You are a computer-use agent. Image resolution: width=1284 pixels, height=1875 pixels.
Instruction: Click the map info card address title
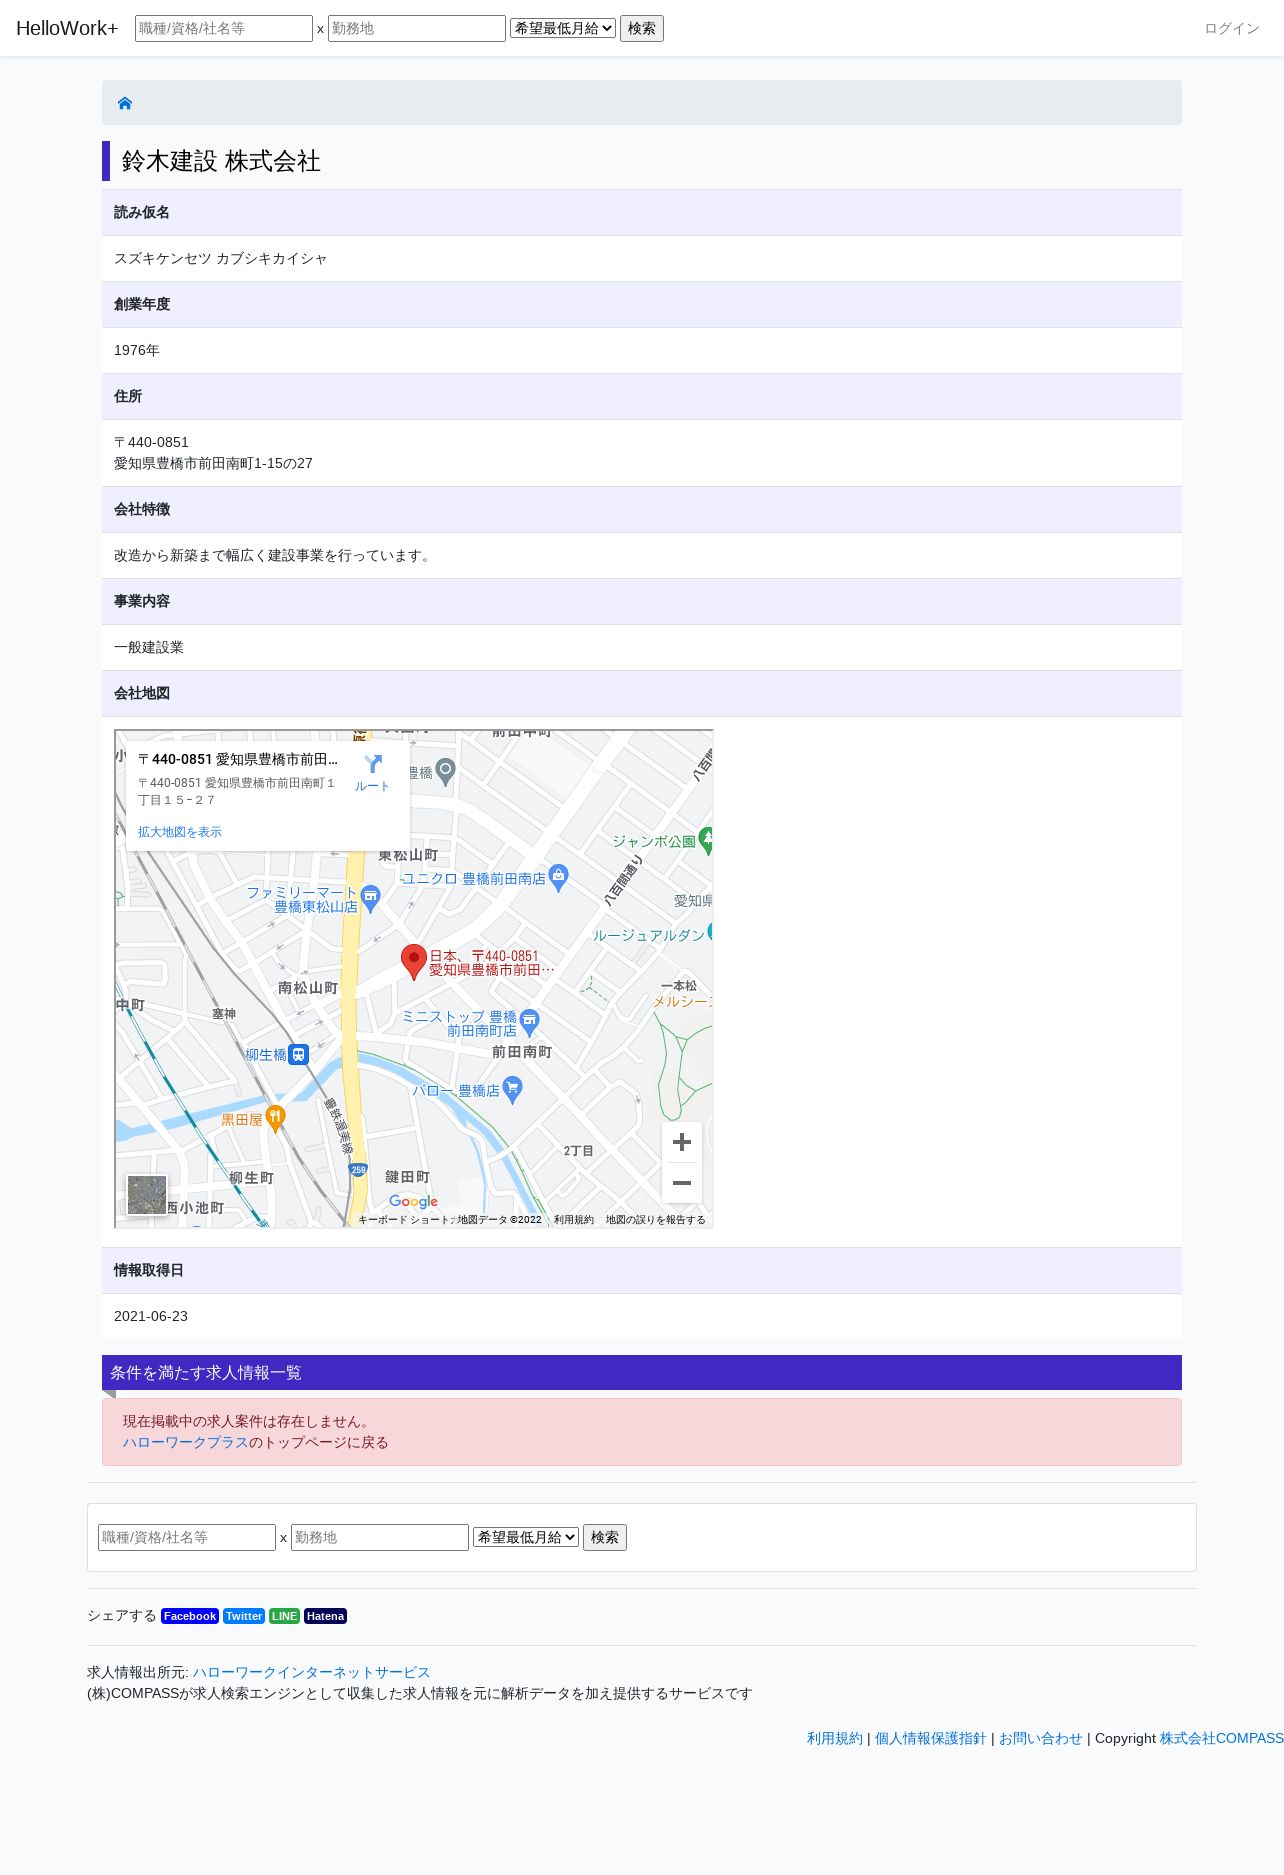pos(238,759)
